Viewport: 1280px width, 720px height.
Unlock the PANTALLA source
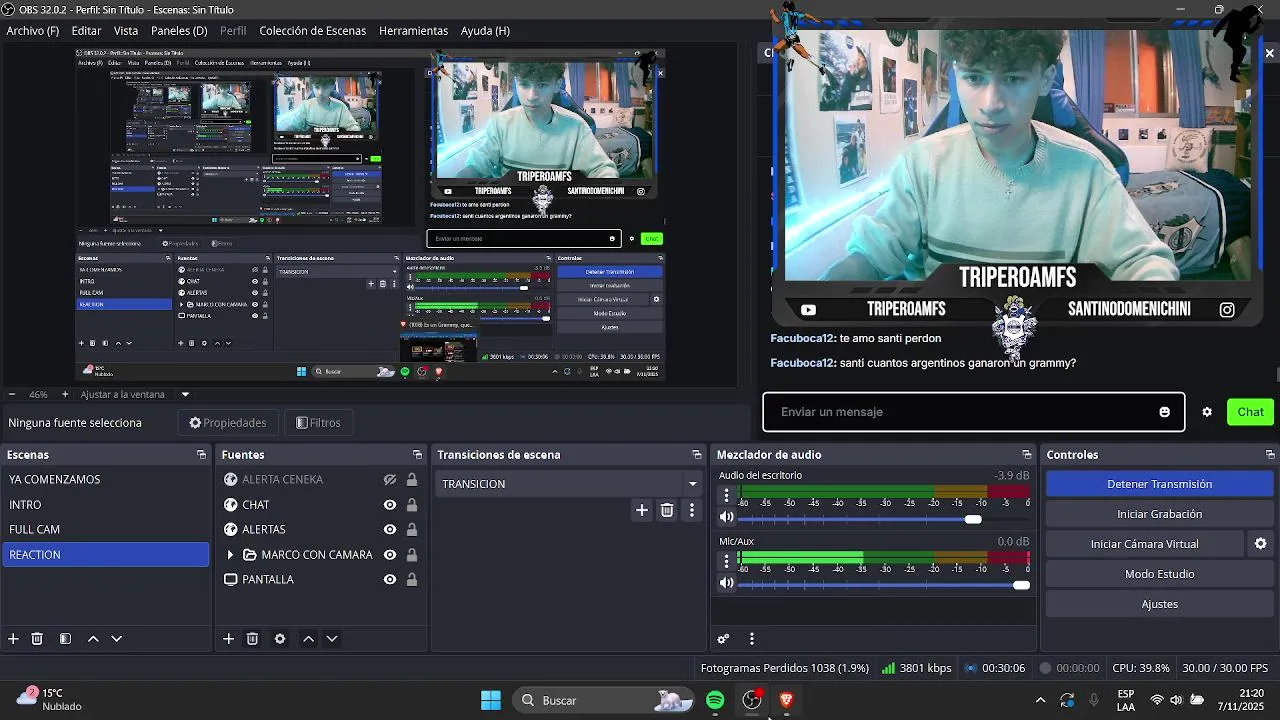(x=412, y=580)
